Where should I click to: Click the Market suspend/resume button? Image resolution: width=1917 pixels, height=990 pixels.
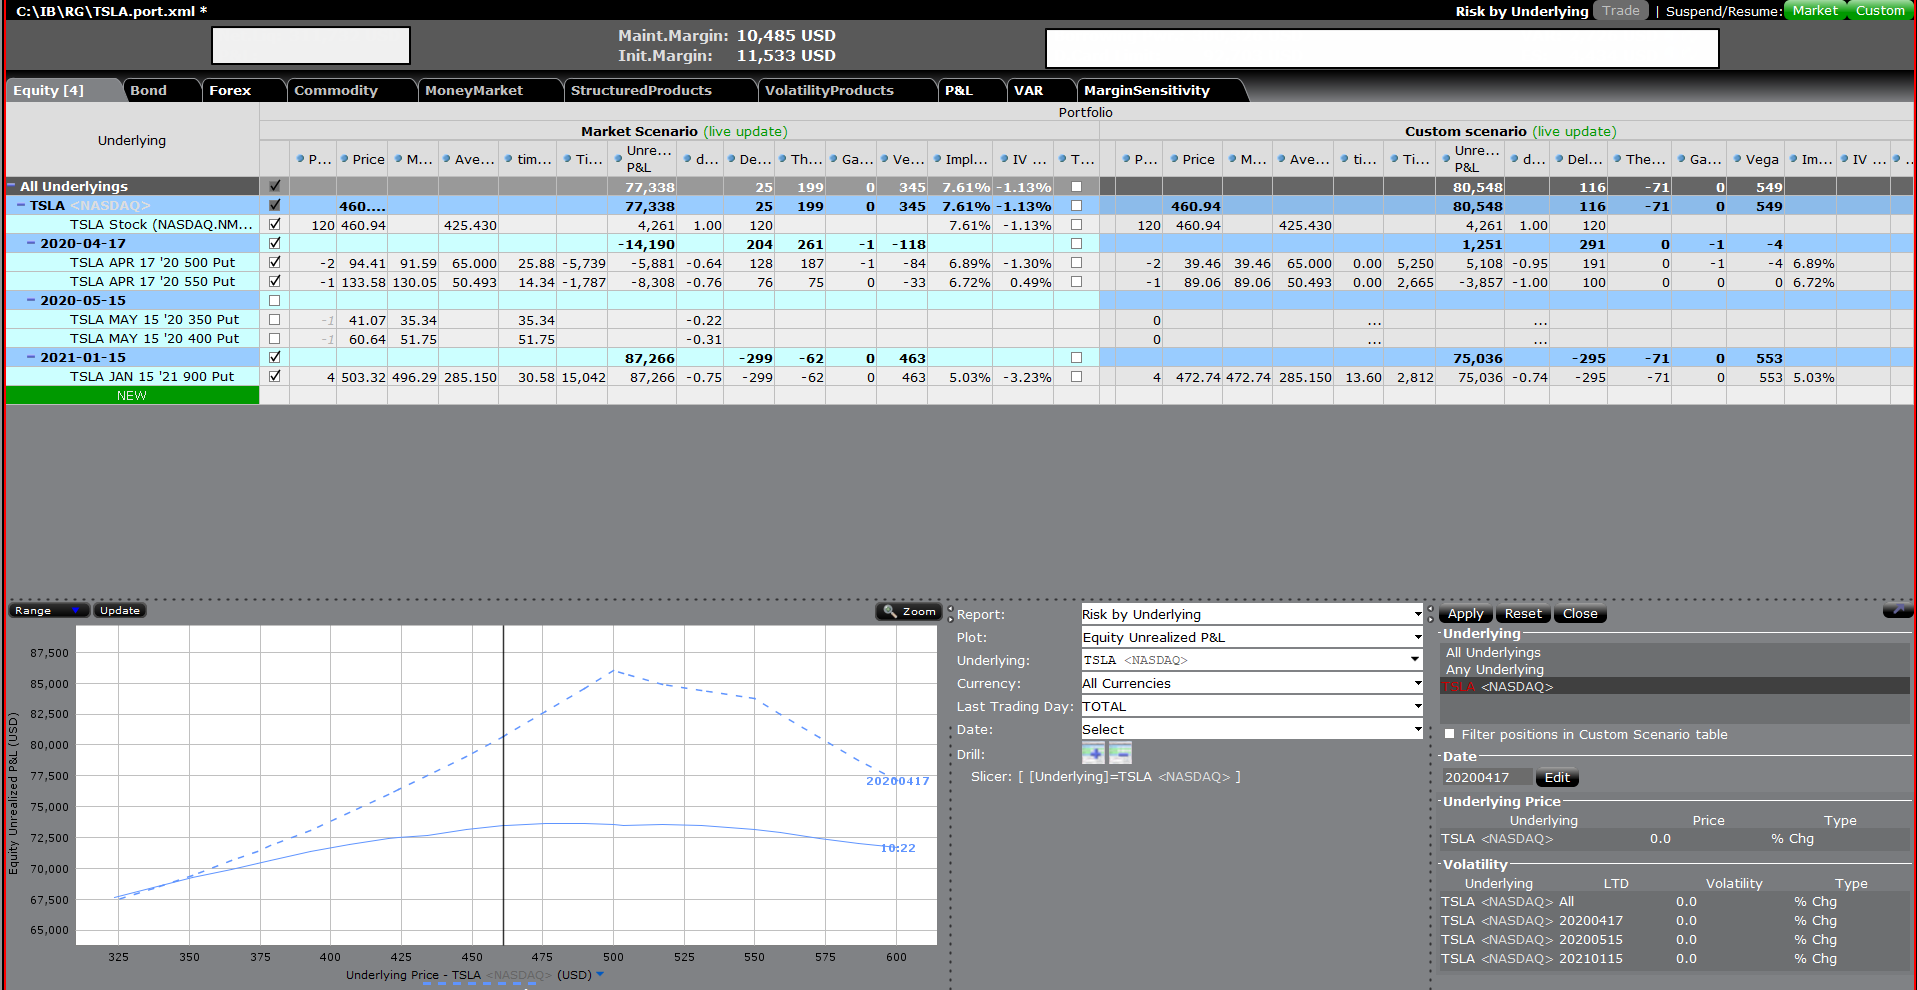(1814, 11)
